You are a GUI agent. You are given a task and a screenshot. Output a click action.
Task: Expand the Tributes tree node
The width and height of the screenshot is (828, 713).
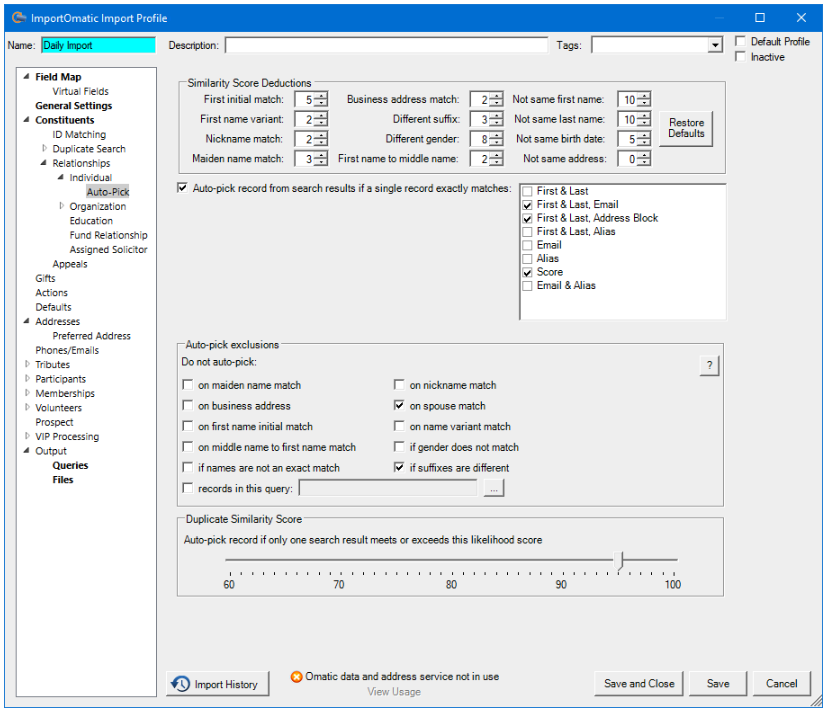pyautogui.click(x=27, y=364)
